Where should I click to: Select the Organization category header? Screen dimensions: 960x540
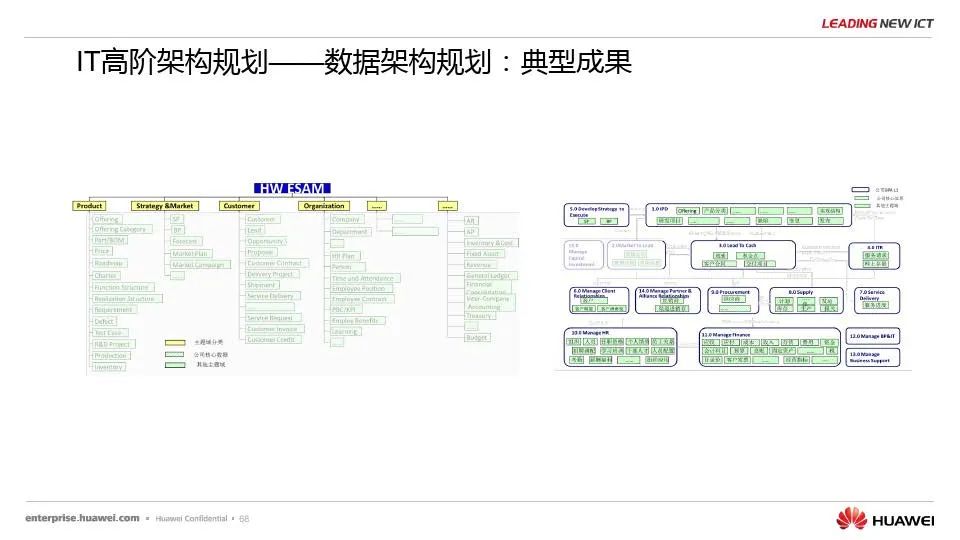coord(323,206)
